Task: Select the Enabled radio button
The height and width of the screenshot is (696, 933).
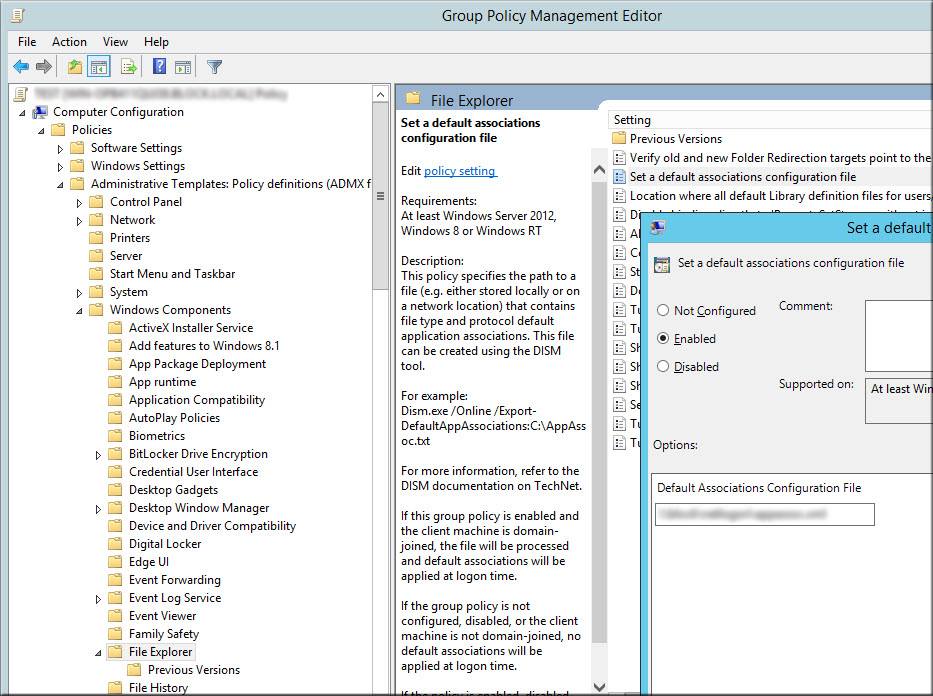Action: click(663, 338)
